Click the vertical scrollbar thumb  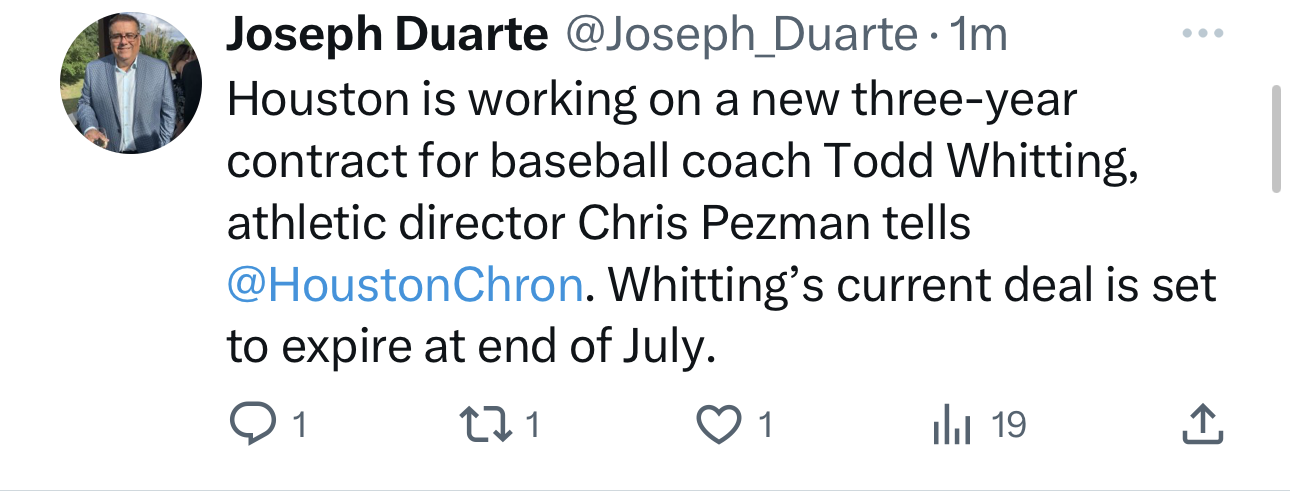tap(1275, 138)
